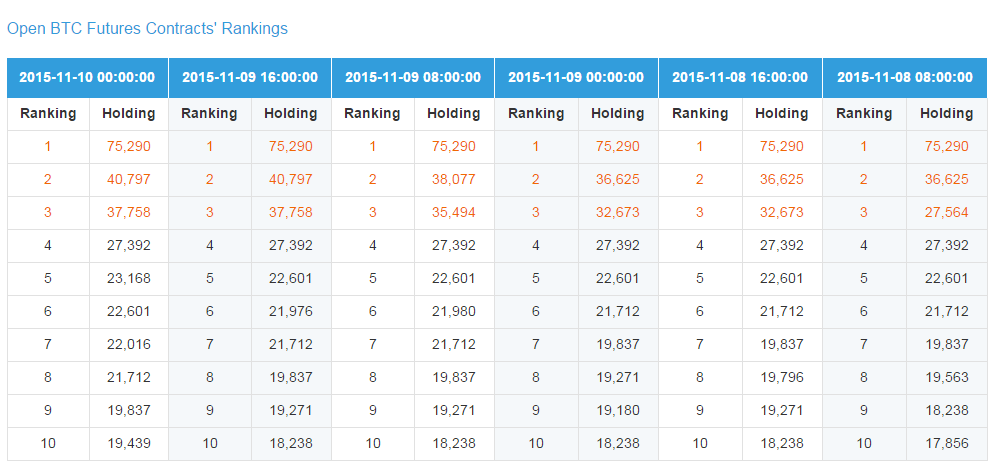Click Holding subheader under 2015-11-09 08:00:00

tap(453, 114)
